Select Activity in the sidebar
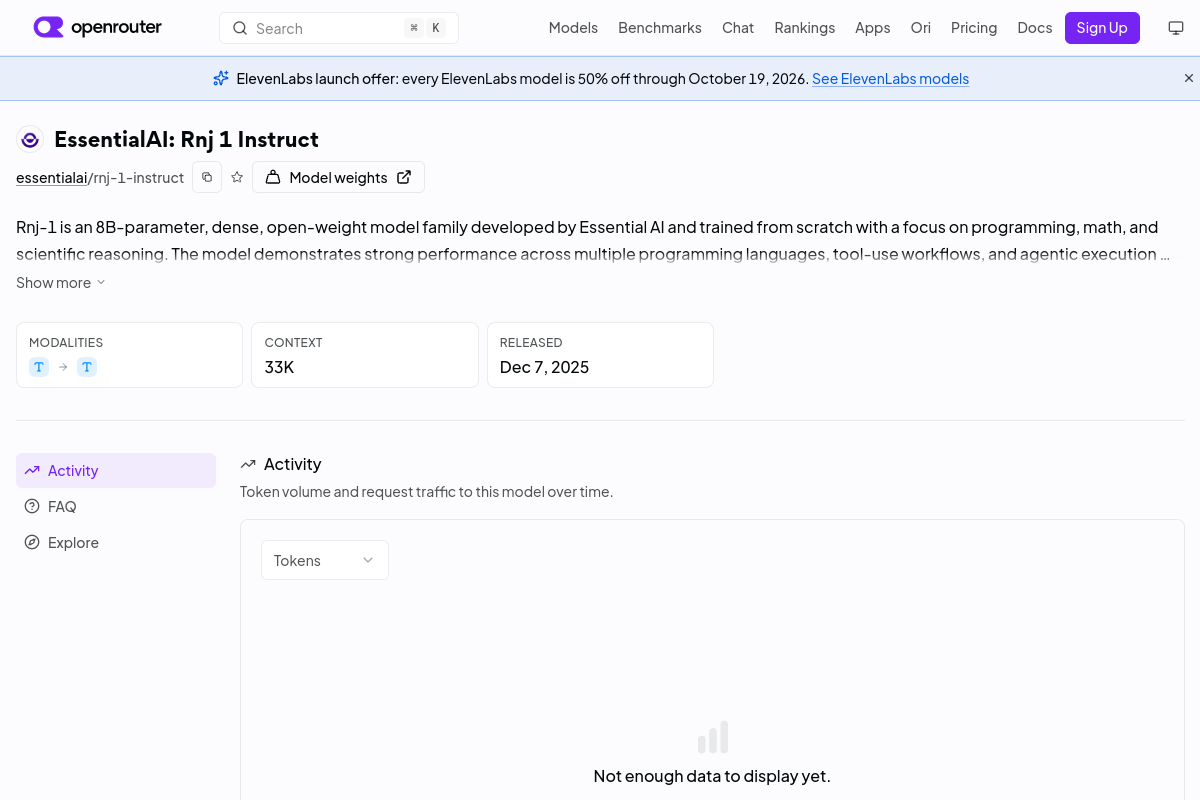 (x=116, y=470)
